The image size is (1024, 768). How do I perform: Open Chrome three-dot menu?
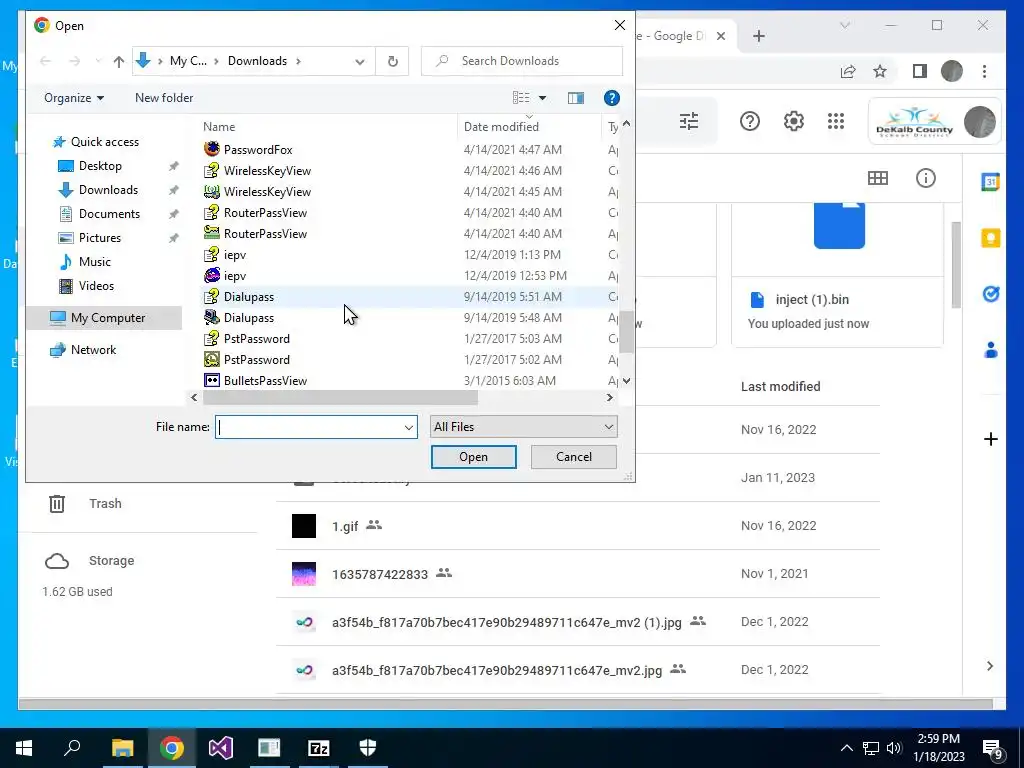tap(984, 71)
